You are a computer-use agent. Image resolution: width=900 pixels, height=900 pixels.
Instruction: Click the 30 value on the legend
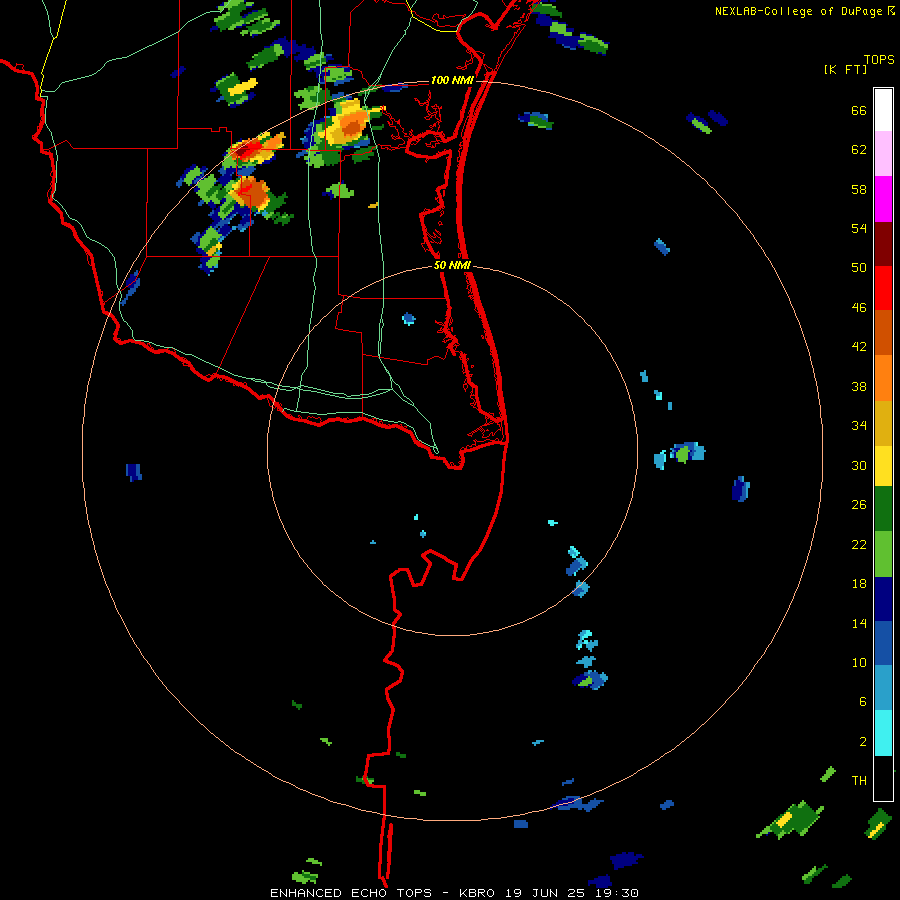pos(859,465)
